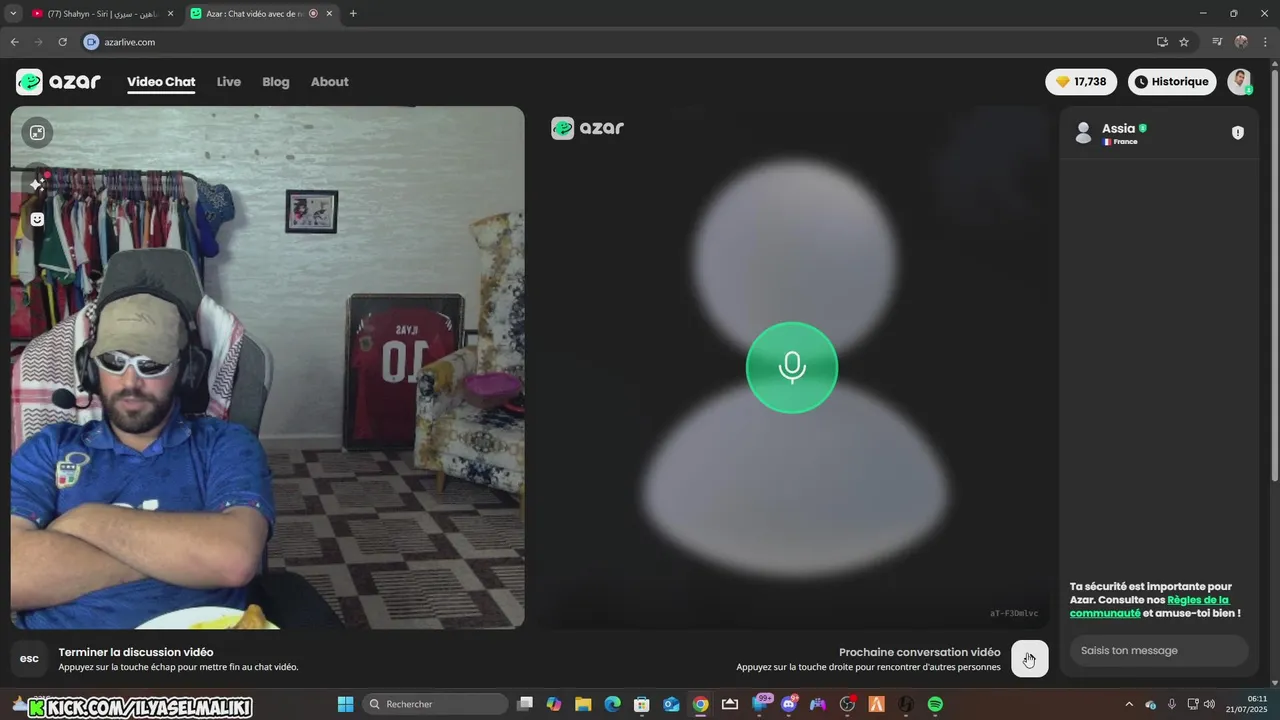Viewport: 1280px width, 720px height.
Task: Open the sparkle effects icon on video
Action: (x=37, y=184)
